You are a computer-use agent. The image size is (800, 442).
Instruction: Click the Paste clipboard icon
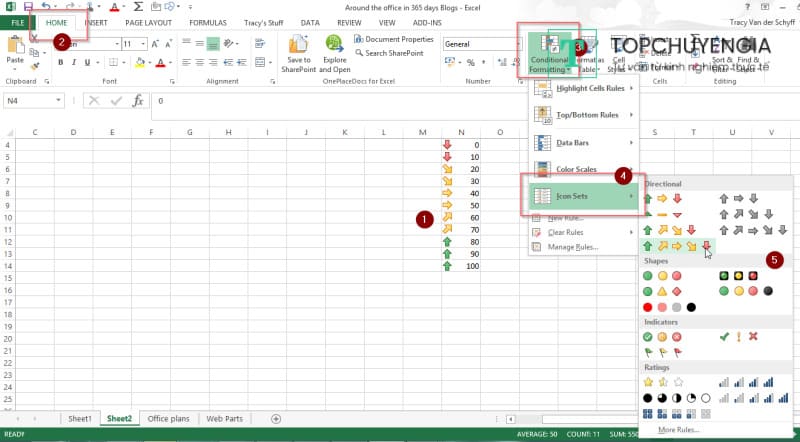click(x=15, y=50)
